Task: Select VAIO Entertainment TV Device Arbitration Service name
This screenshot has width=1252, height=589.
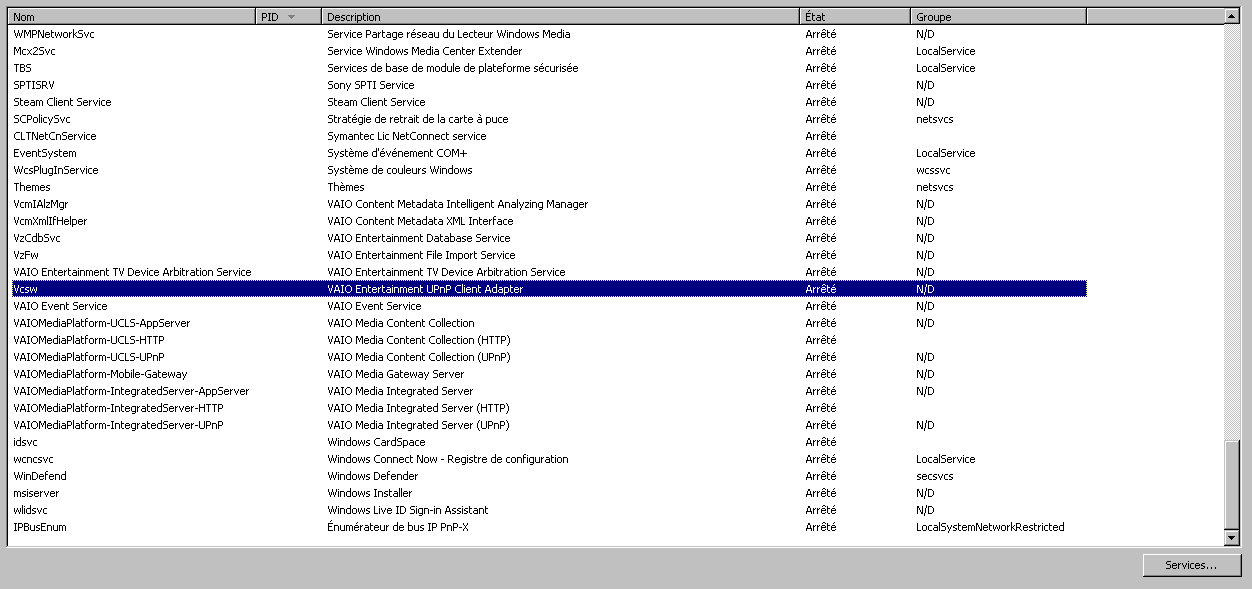Action: click(132, 272)
